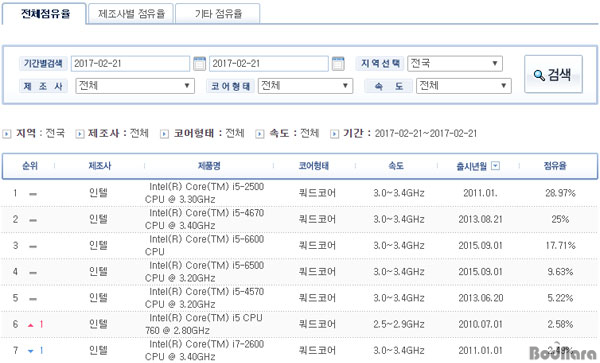Click the red up arrow in rank 6

[x=31, y=325]
